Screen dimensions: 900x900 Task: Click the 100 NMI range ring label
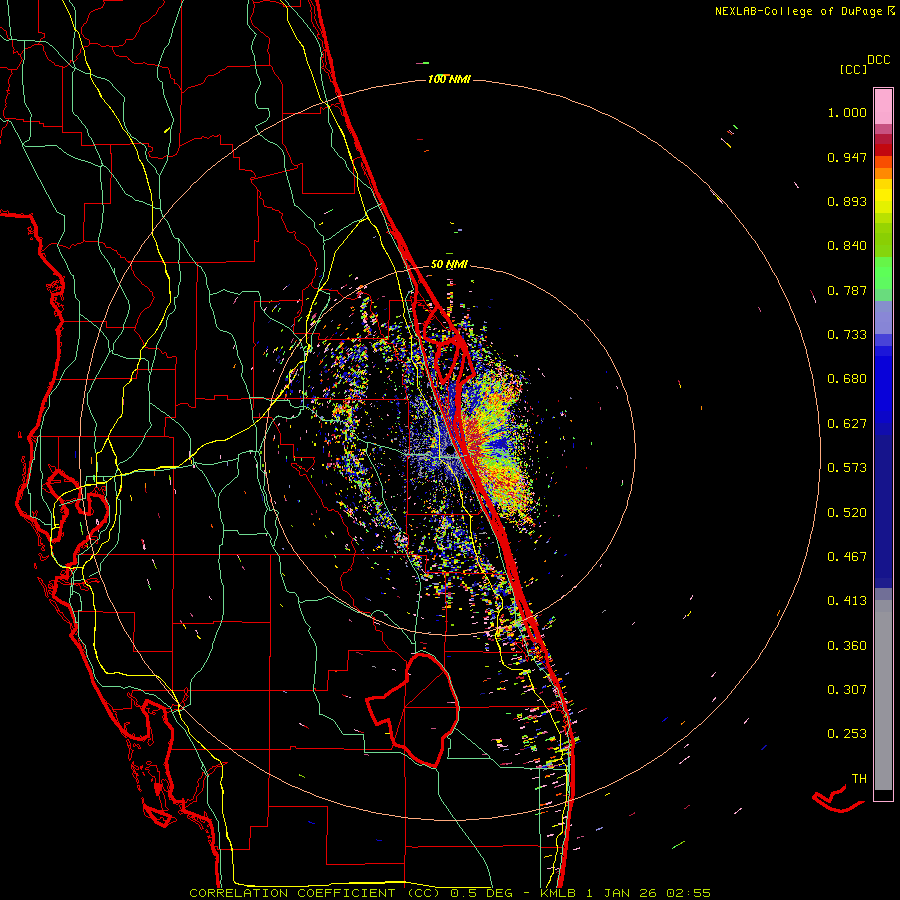449,79
